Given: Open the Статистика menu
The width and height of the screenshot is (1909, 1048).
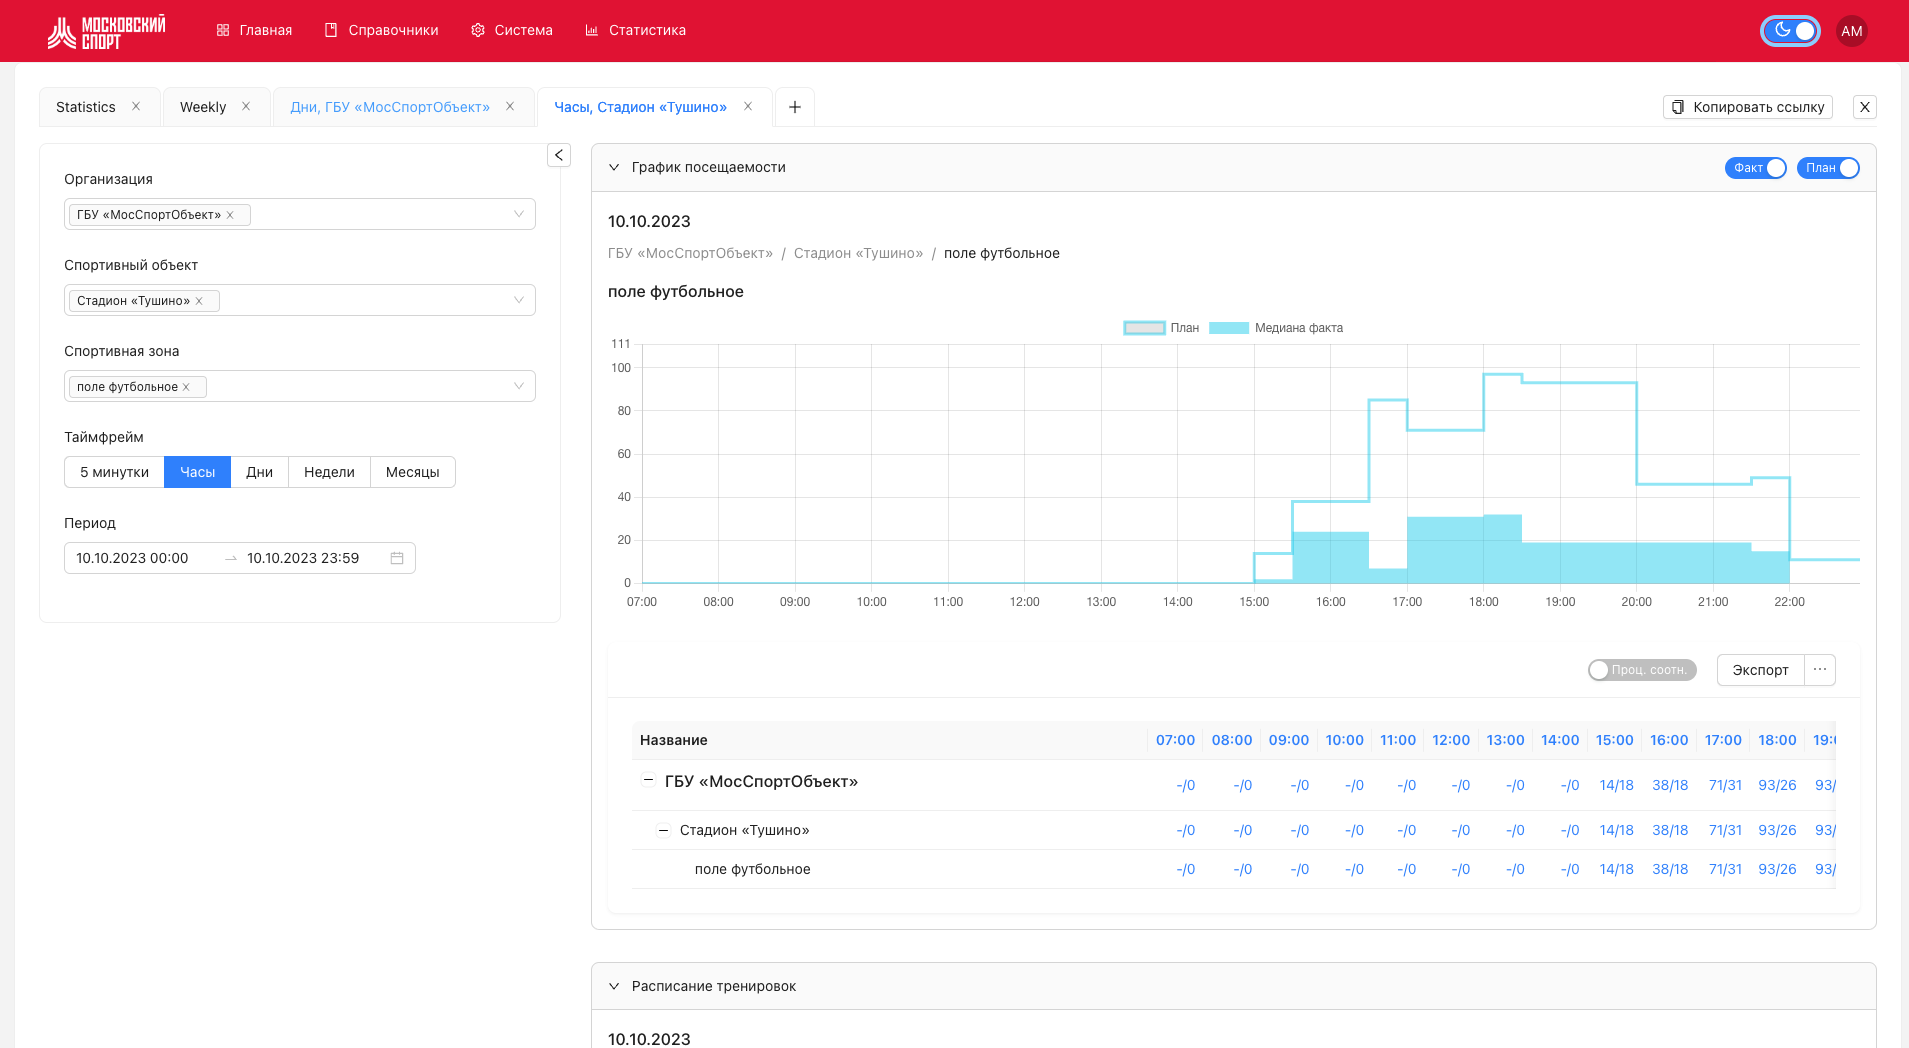Looking at the screenshot, I should coord(636,31).
